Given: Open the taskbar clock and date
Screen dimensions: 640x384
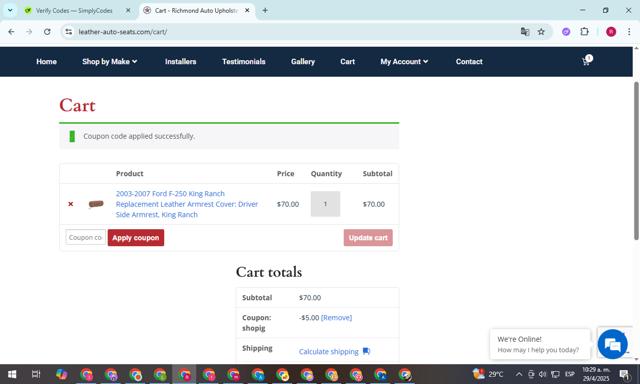Looking at the screenshot, I should point(596,374).
